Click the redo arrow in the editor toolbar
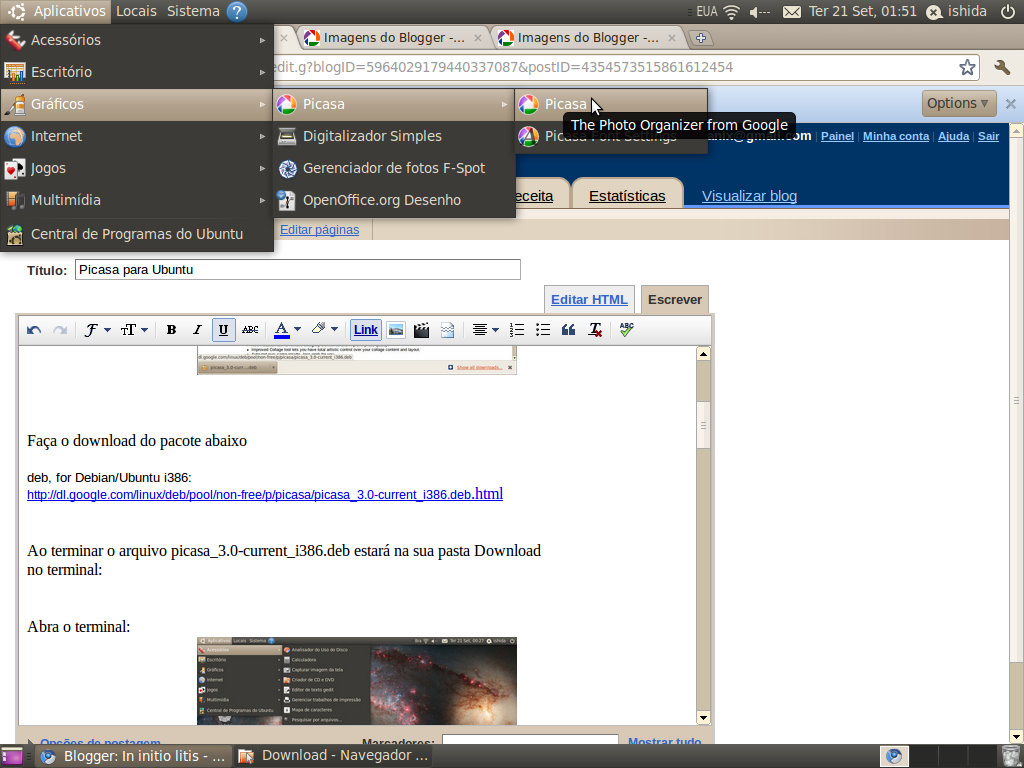This screenshot has height=768, width=1024. pos(60,330)
